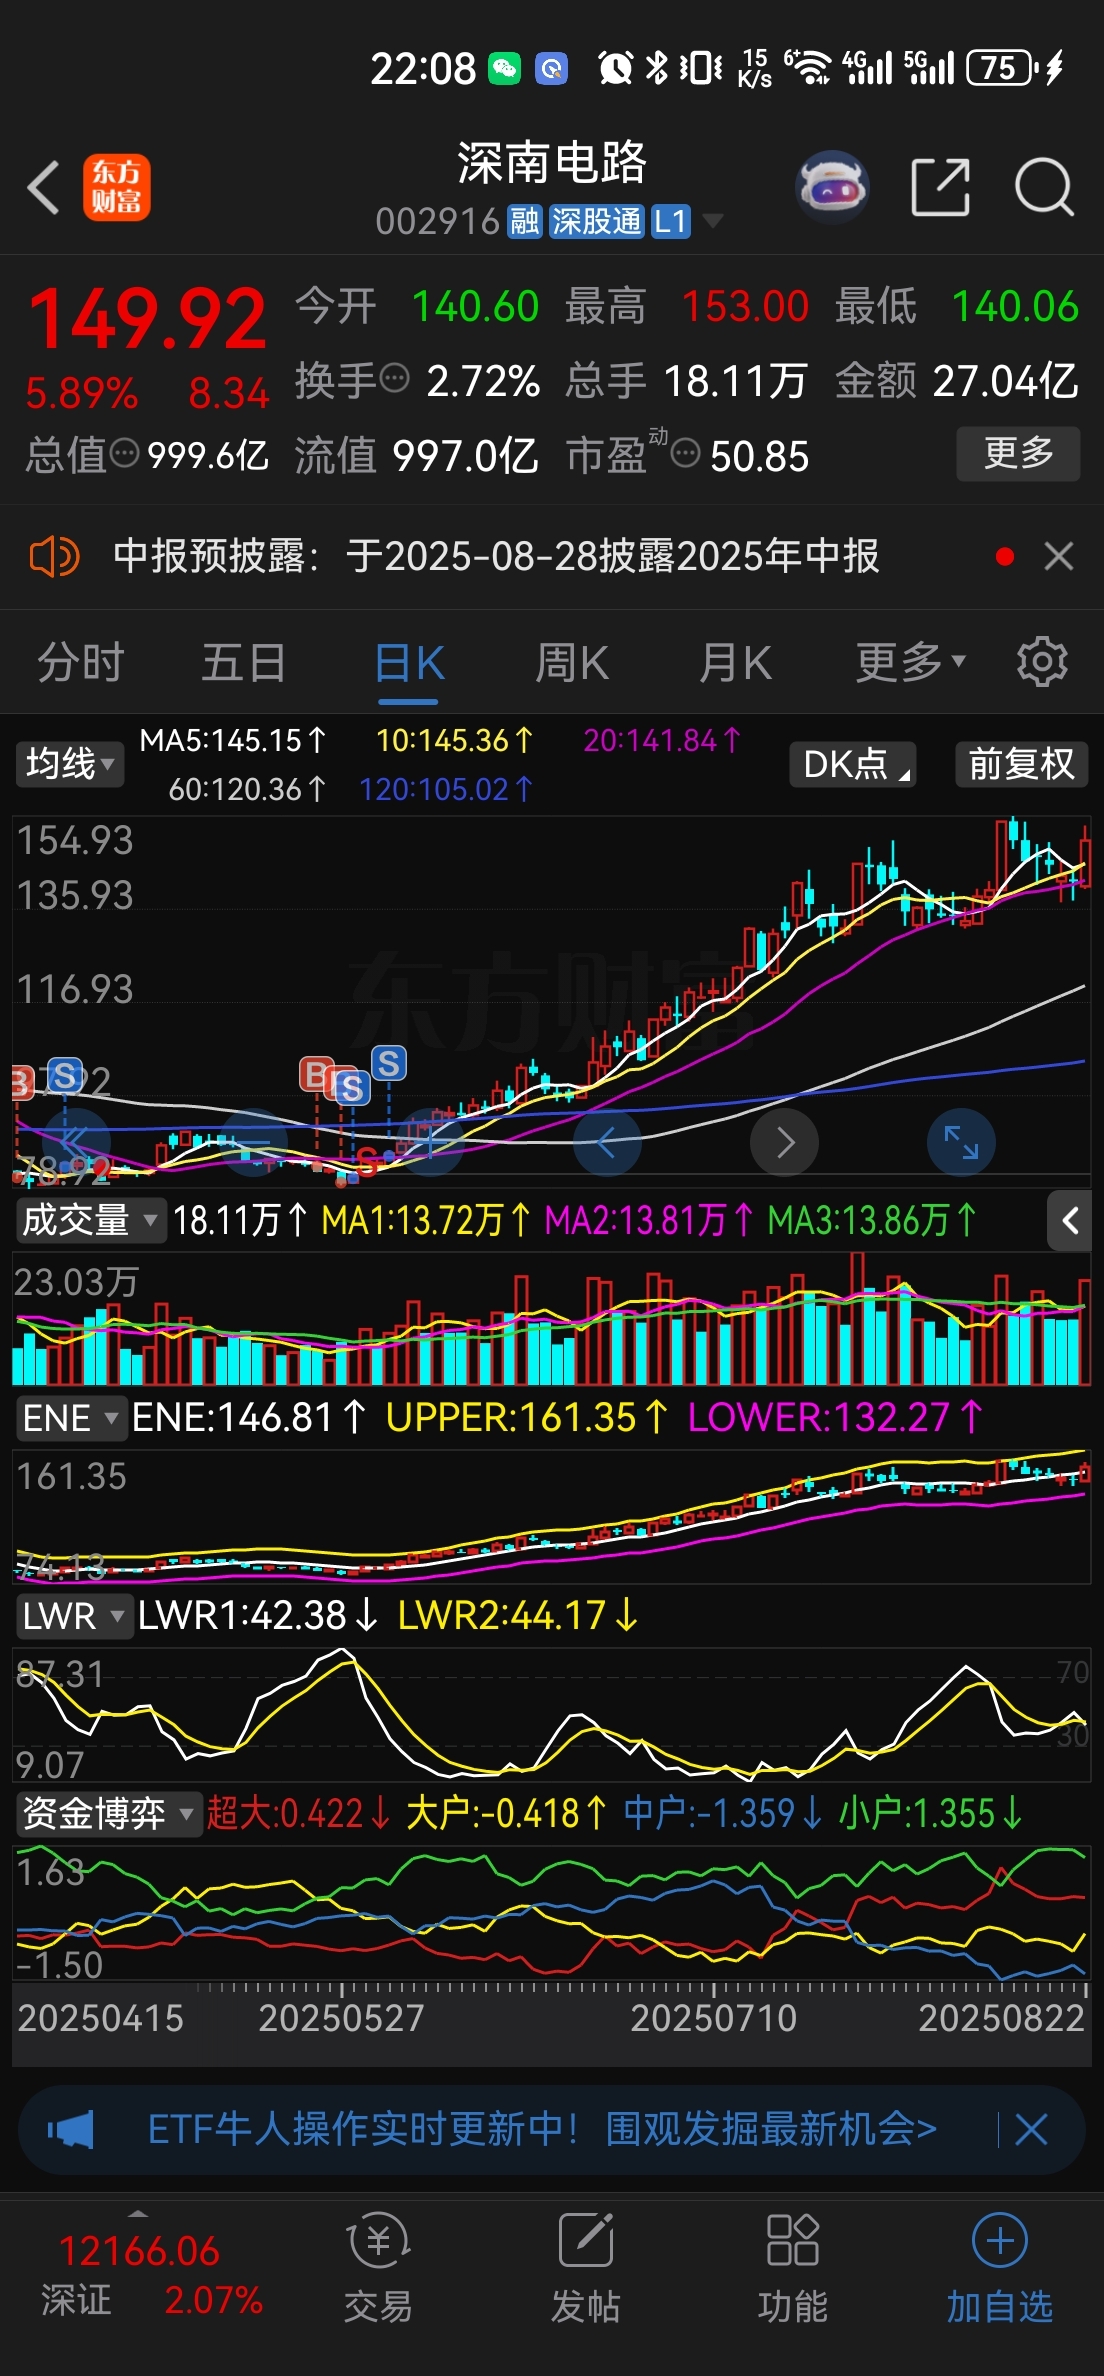The image size is (1104, 2376).
Task: Tap the 融 margin badge
Action: [x=525, y=221]
